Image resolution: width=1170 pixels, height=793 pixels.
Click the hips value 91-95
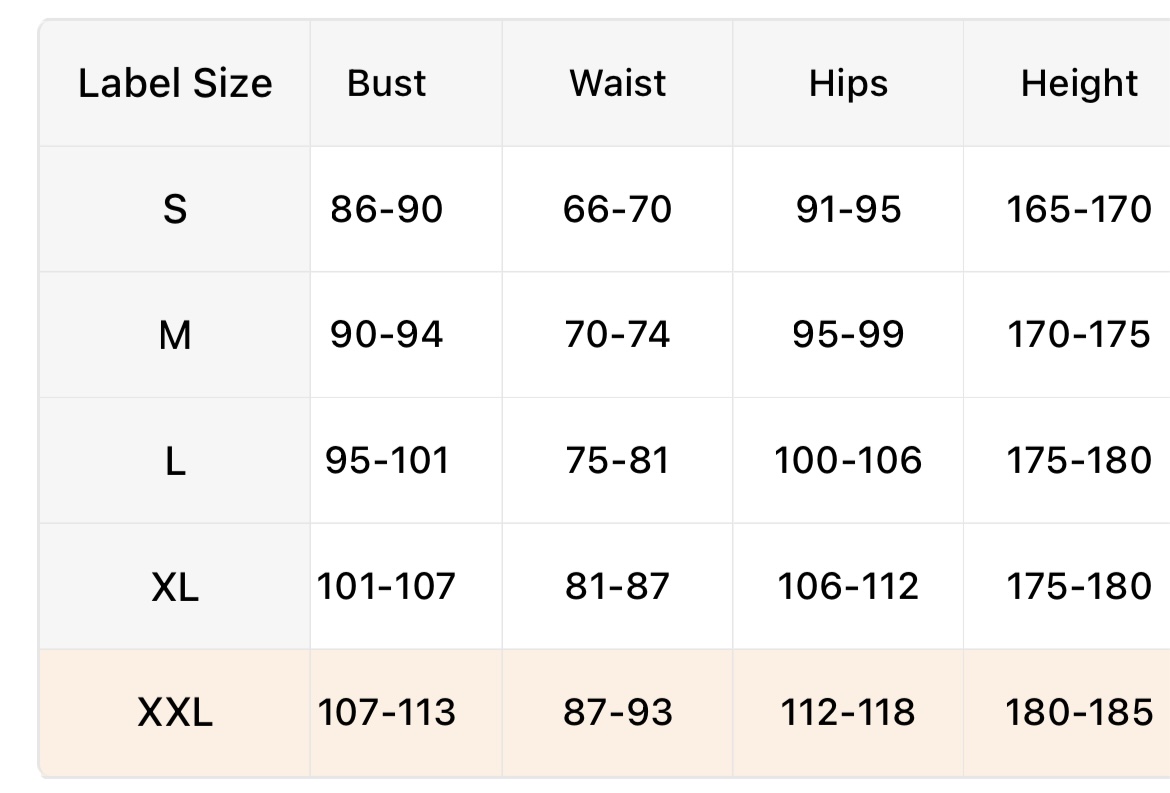[x=848, y=209]
